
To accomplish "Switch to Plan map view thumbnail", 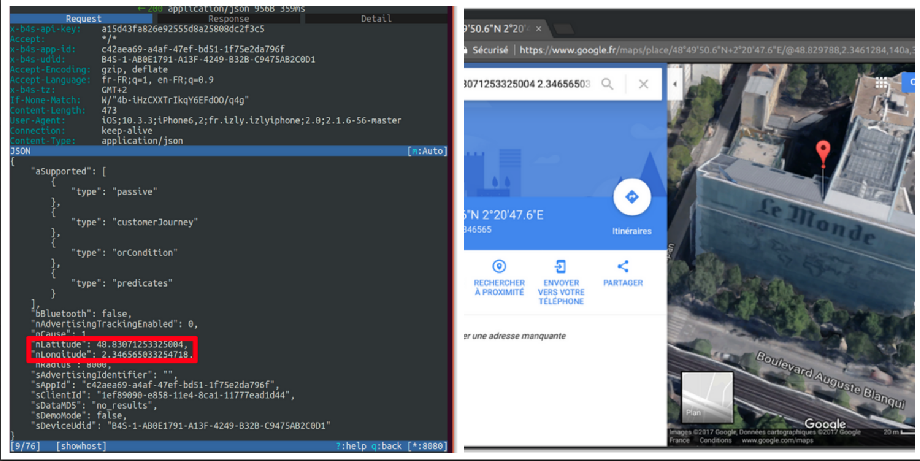I will click(x=706, y=397).
